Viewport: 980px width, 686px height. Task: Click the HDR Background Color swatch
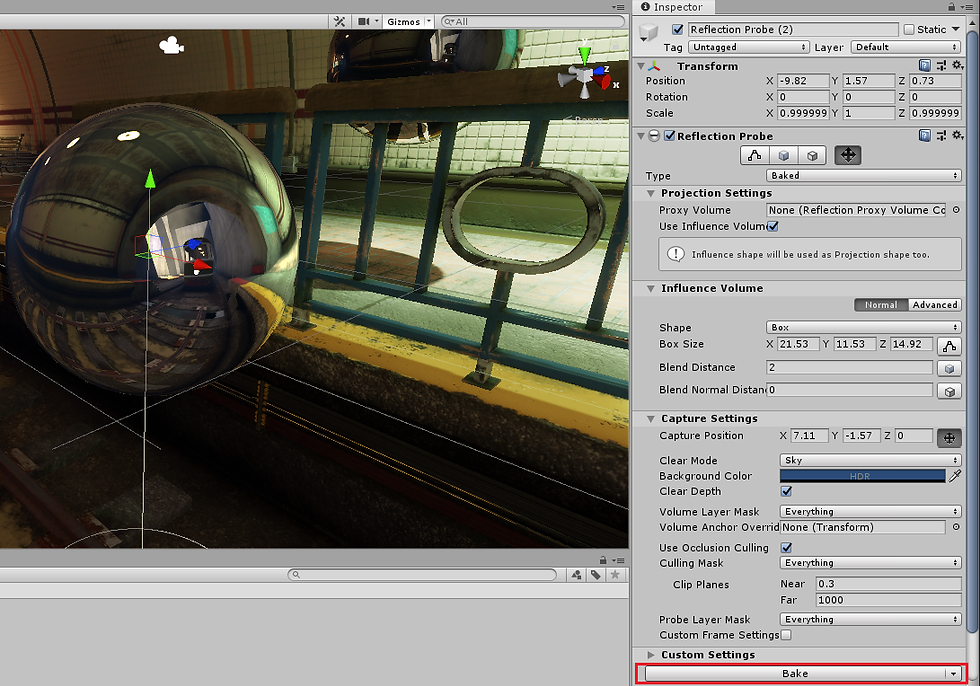click(862, 476)
